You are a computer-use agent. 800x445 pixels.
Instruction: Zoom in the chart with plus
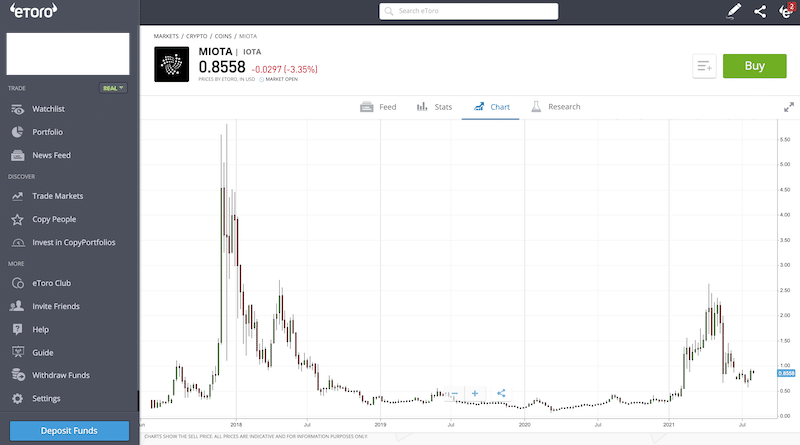coord(475,393)
